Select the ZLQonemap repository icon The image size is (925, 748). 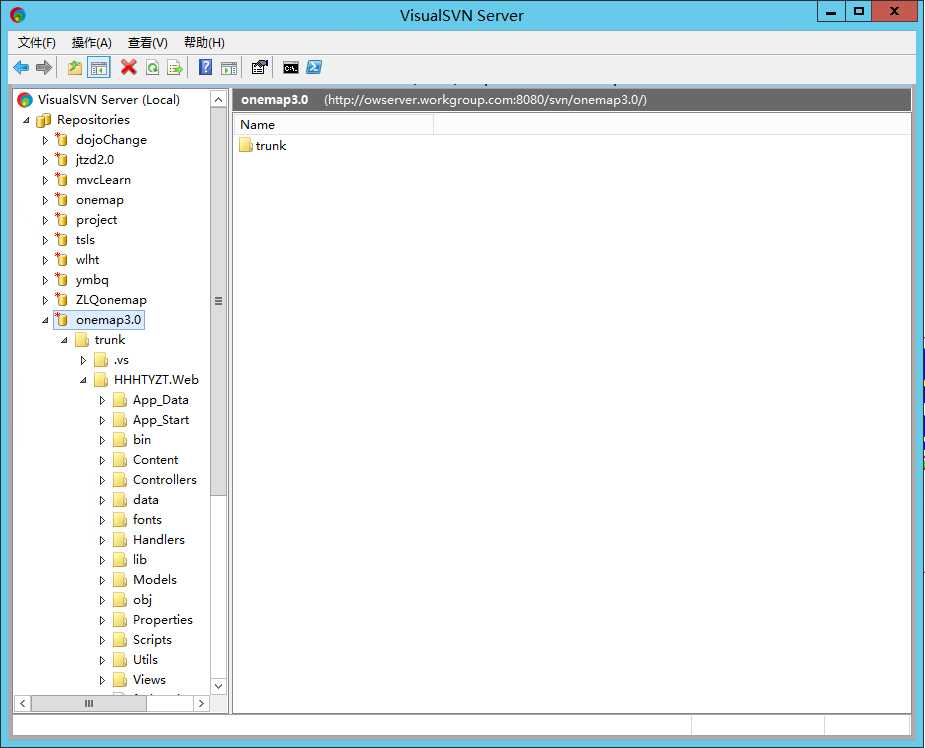(61, 300)
